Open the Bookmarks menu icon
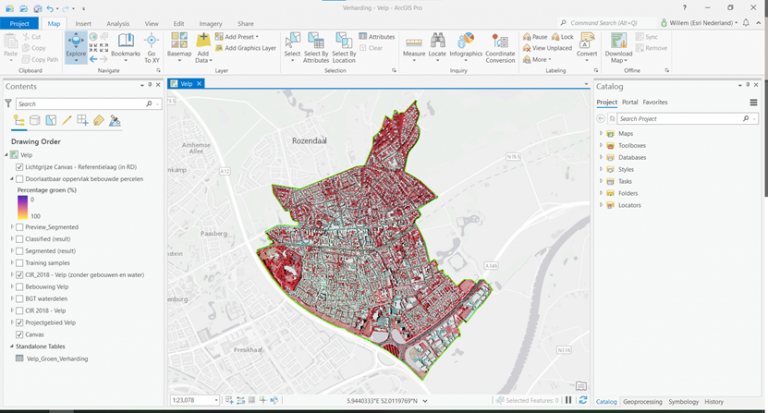The image size is (768, 413). 125,44
